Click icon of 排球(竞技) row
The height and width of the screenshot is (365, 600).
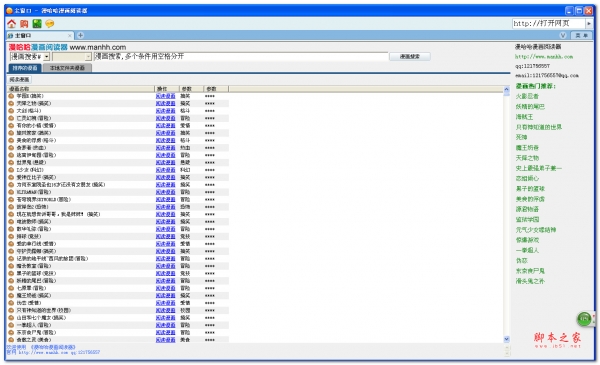11,236
